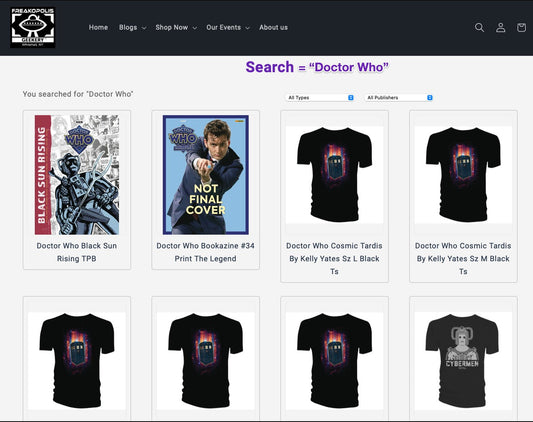Image resolution: width=533 pixels, height=422 pixels.
Task: Open the About us page
Action: (x=273, y=28)
